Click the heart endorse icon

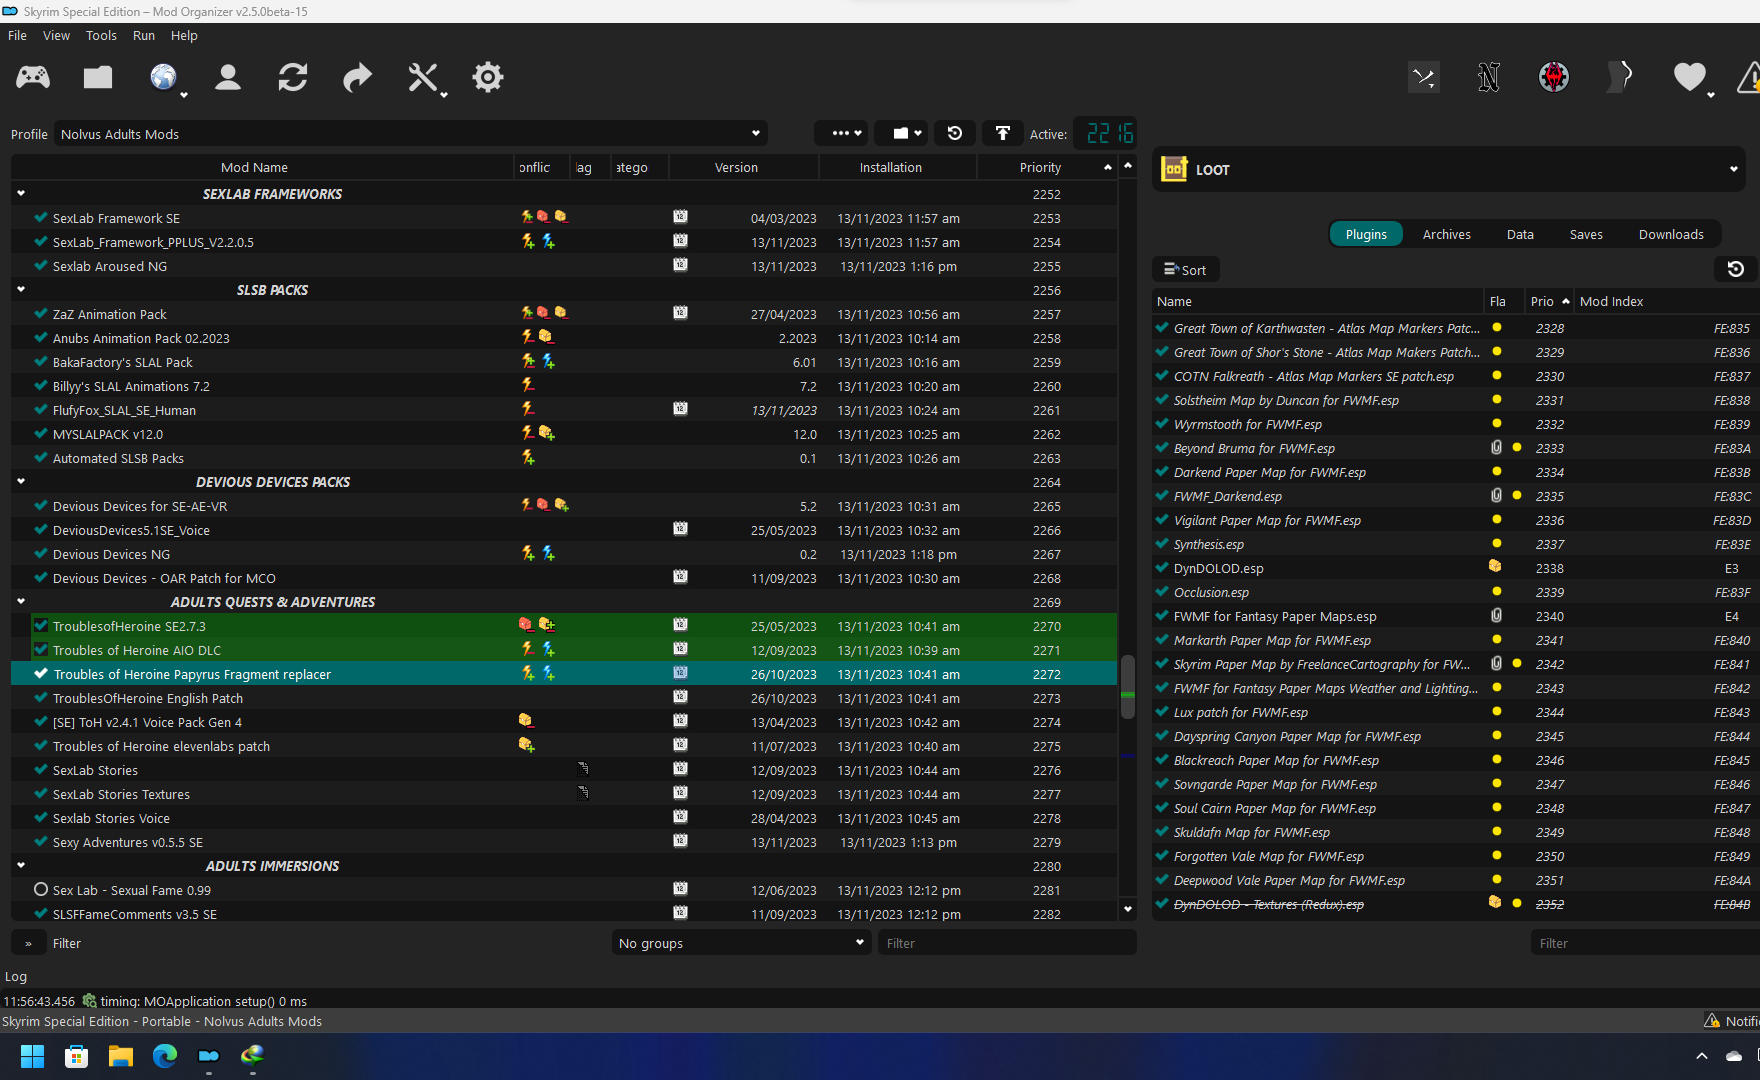[x=1689, y=77]
